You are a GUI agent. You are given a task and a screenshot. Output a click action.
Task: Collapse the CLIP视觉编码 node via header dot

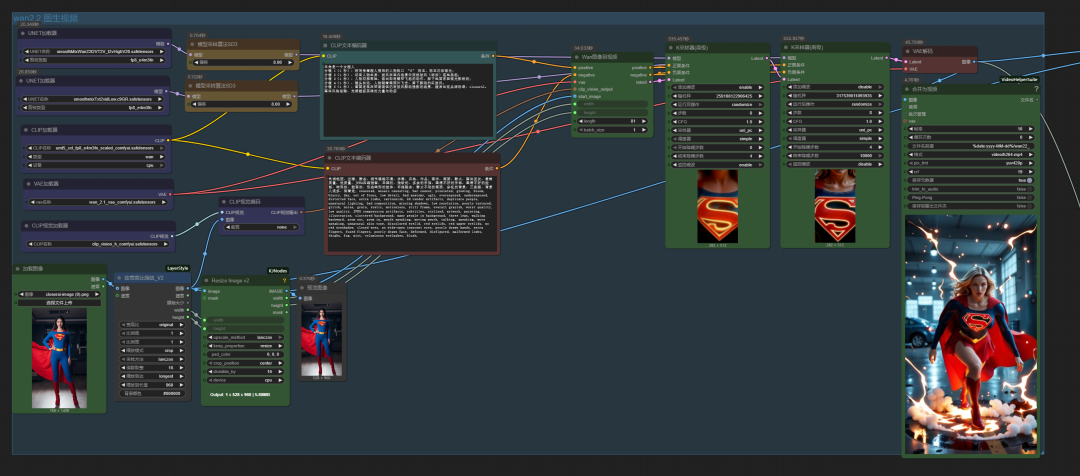coord(226,202)
